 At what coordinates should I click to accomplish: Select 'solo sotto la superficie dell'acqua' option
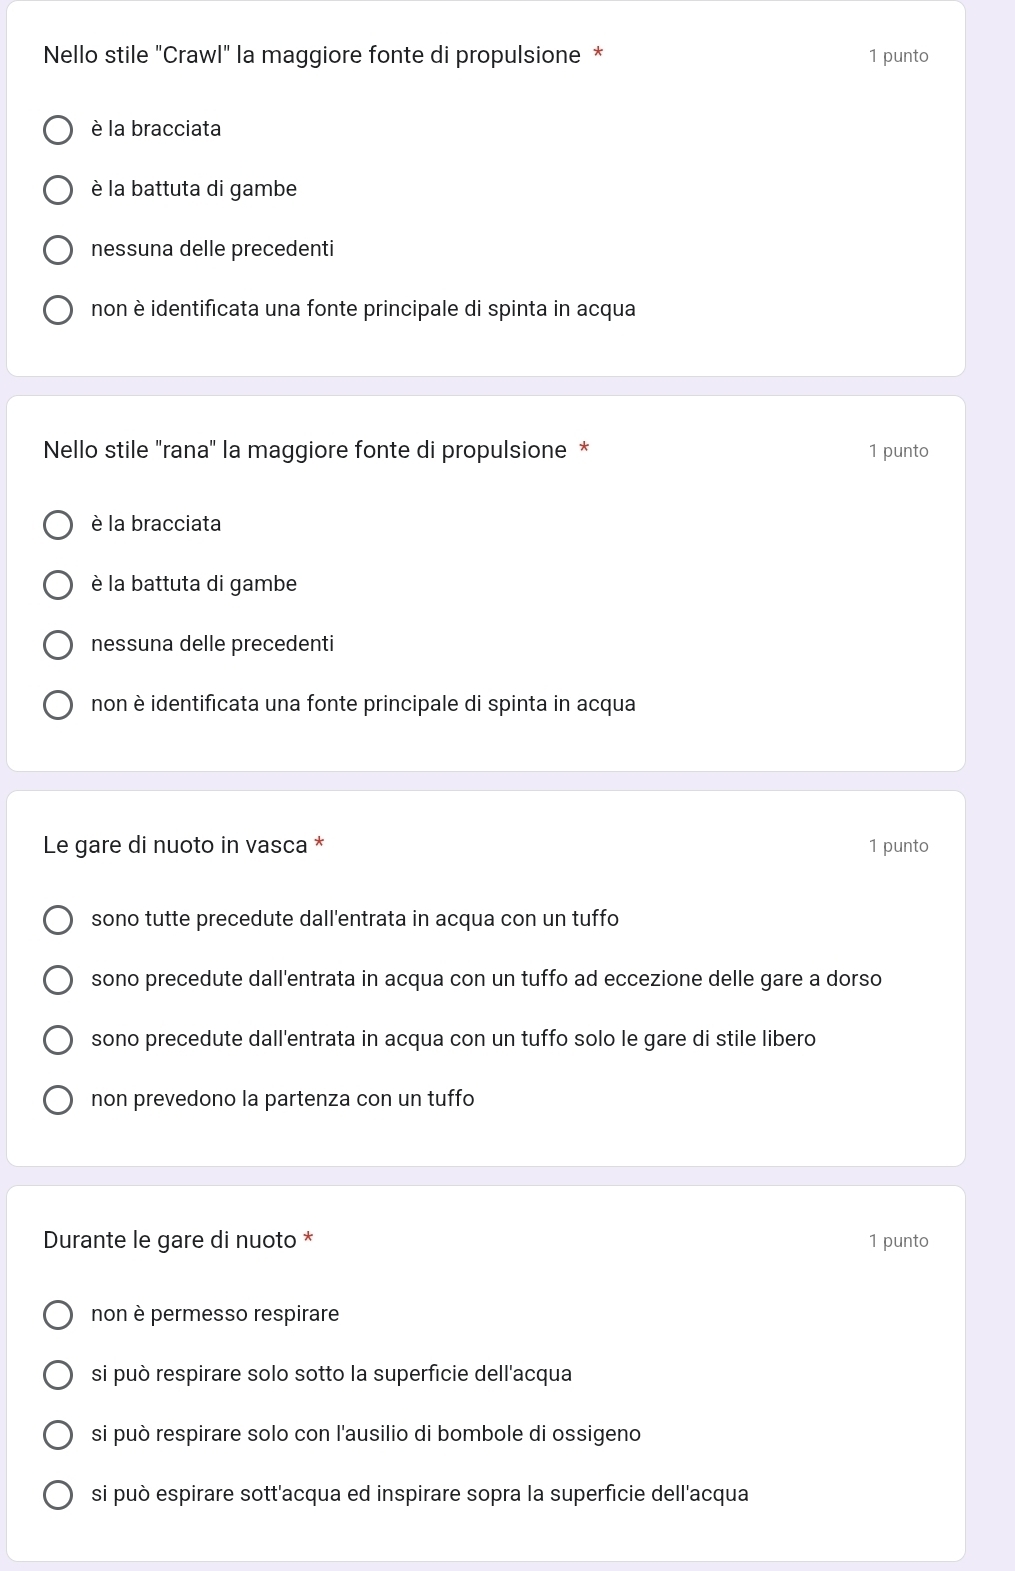[x=58, y=1375]
